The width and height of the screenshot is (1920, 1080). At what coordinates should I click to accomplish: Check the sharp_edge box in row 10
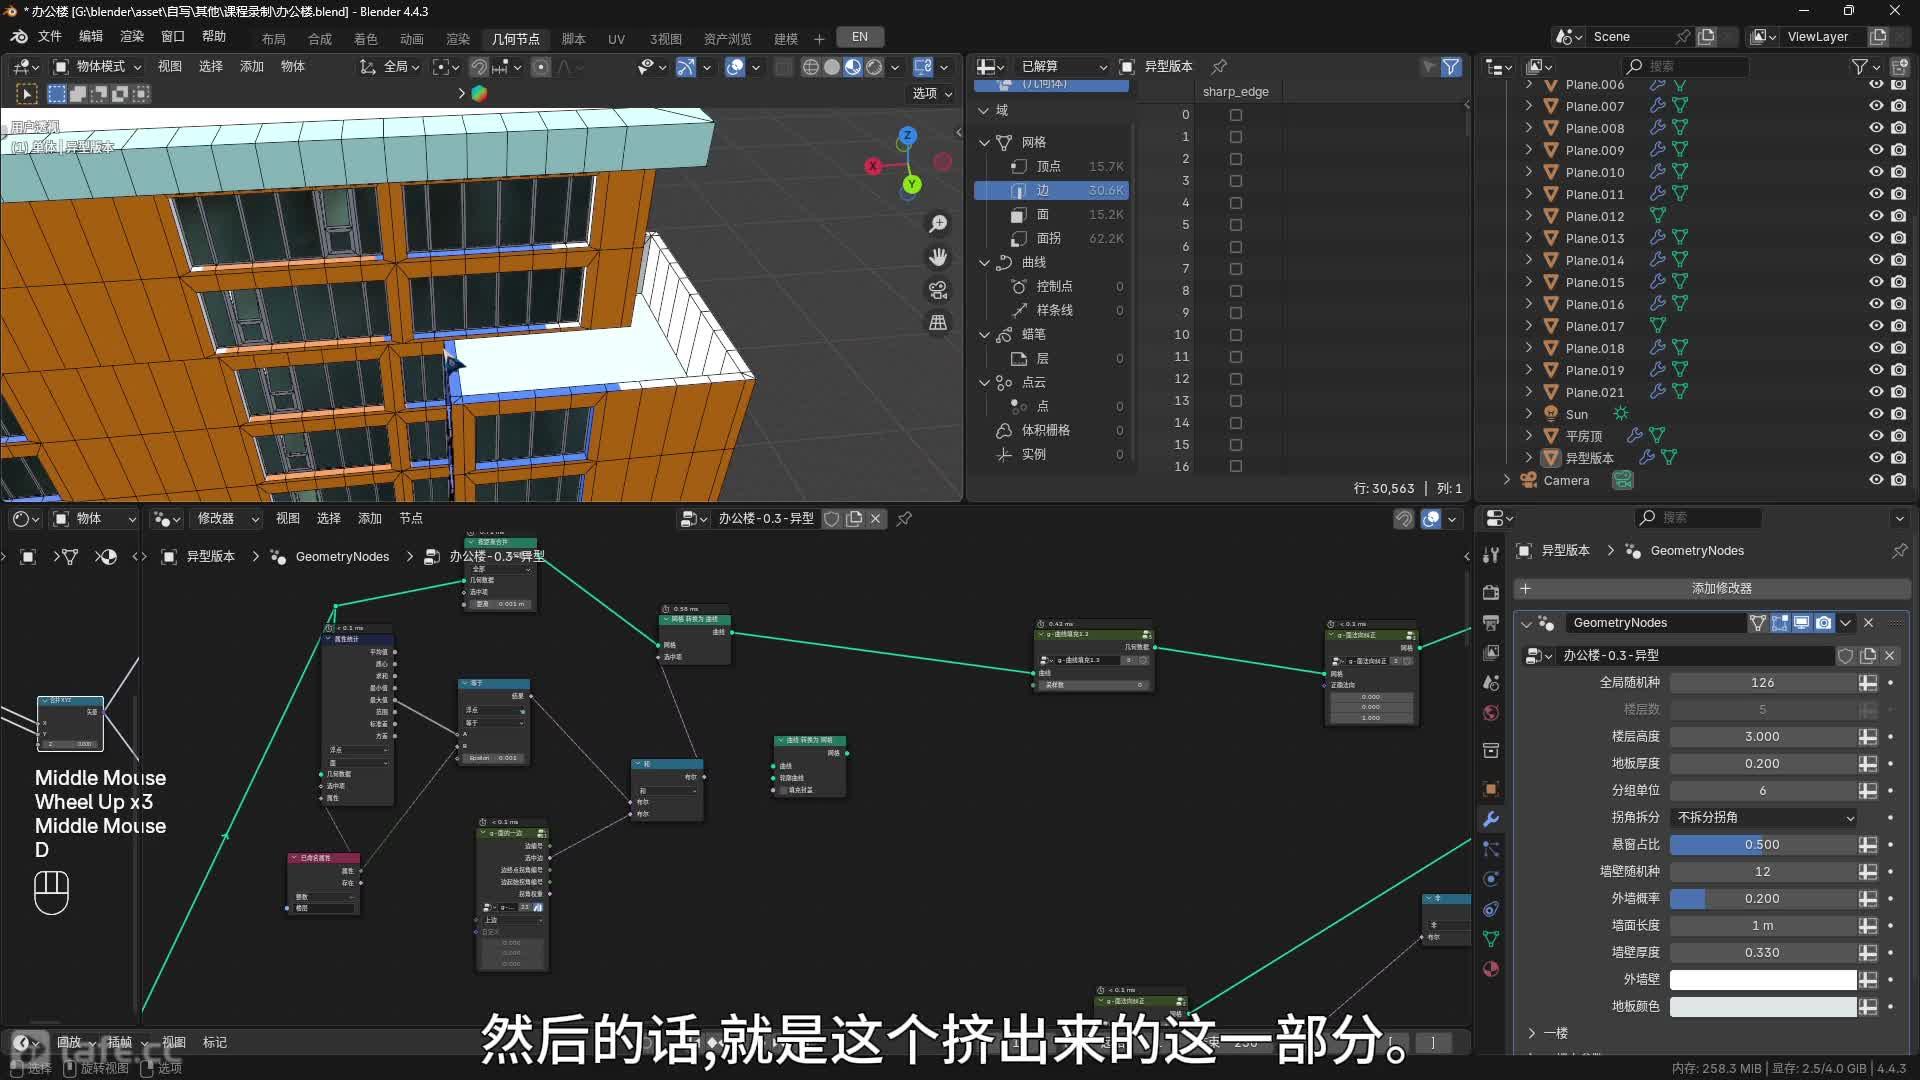pyautogui.click(x=1235, y=335)
